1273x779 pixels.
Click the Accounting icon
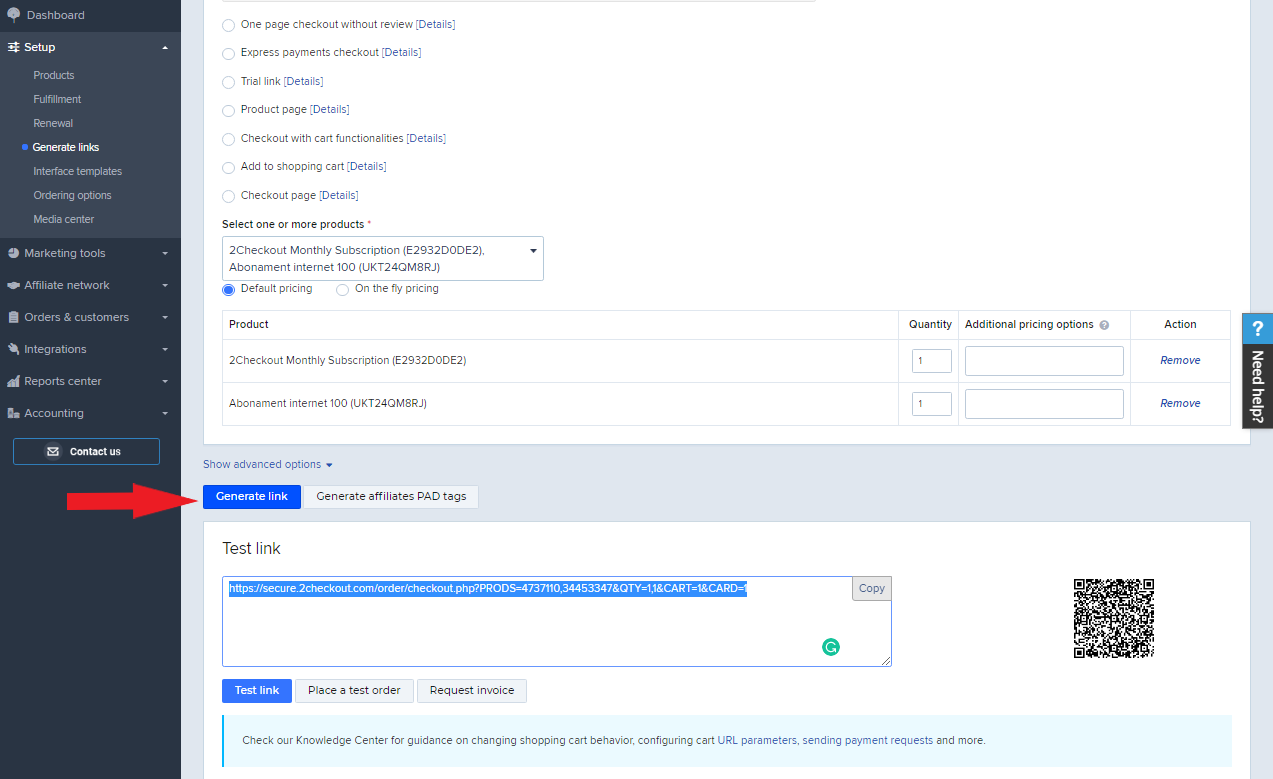tap(14, 413)
